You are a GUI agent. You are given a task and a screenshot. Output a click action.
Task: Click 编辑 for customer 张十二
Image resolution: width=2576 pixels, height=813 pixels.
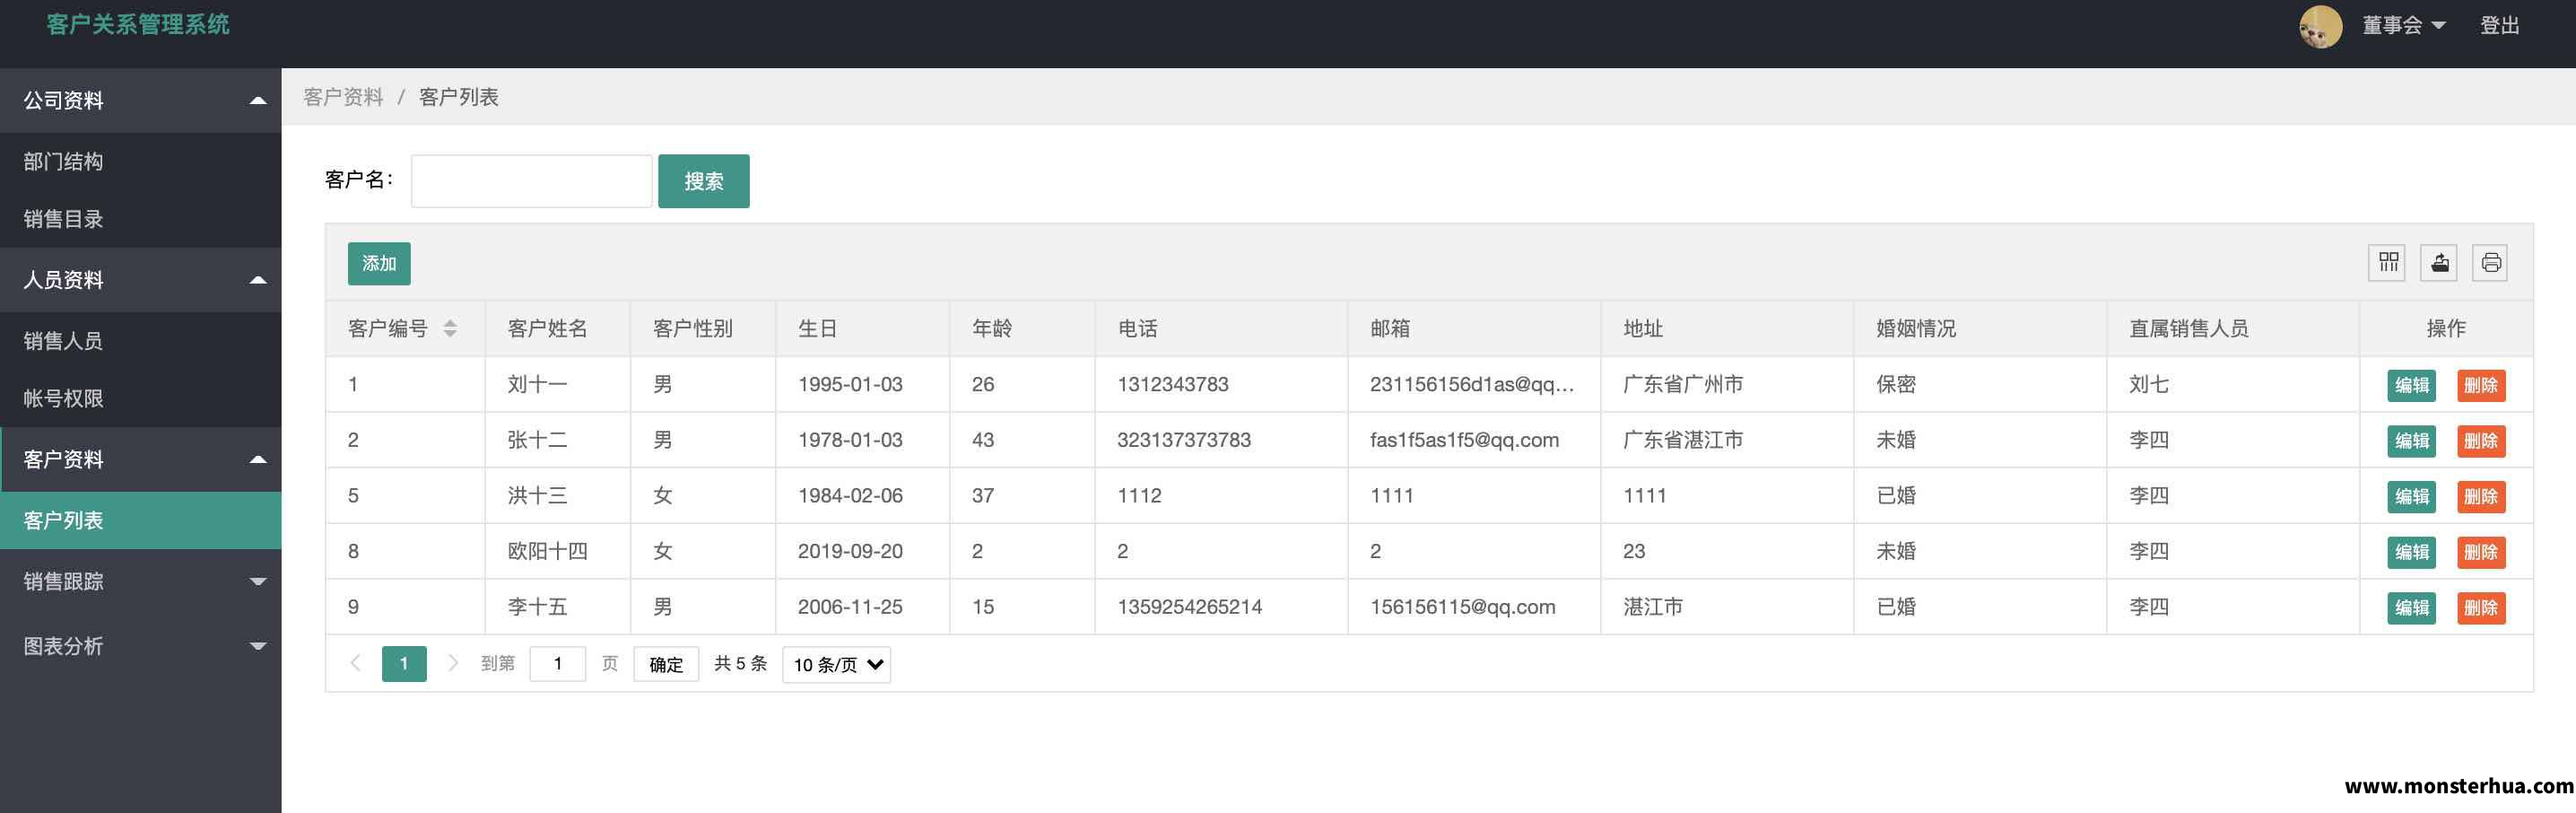tap(2411, 441)
